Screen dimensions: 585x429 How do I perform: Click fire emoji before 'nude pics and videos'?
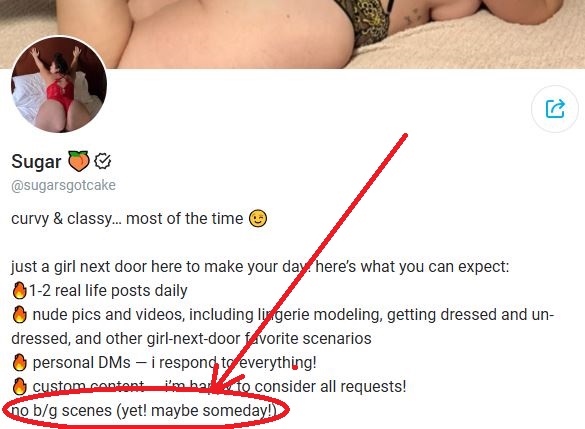click(x=19, y=314)
